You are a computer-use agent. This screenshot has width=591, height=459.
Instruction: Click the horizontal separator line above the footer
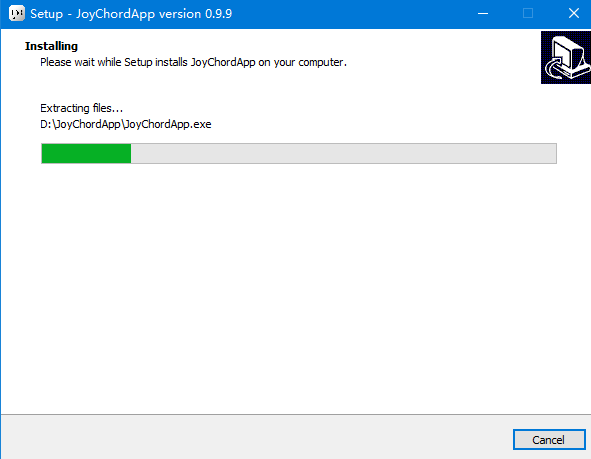point(296,415)
